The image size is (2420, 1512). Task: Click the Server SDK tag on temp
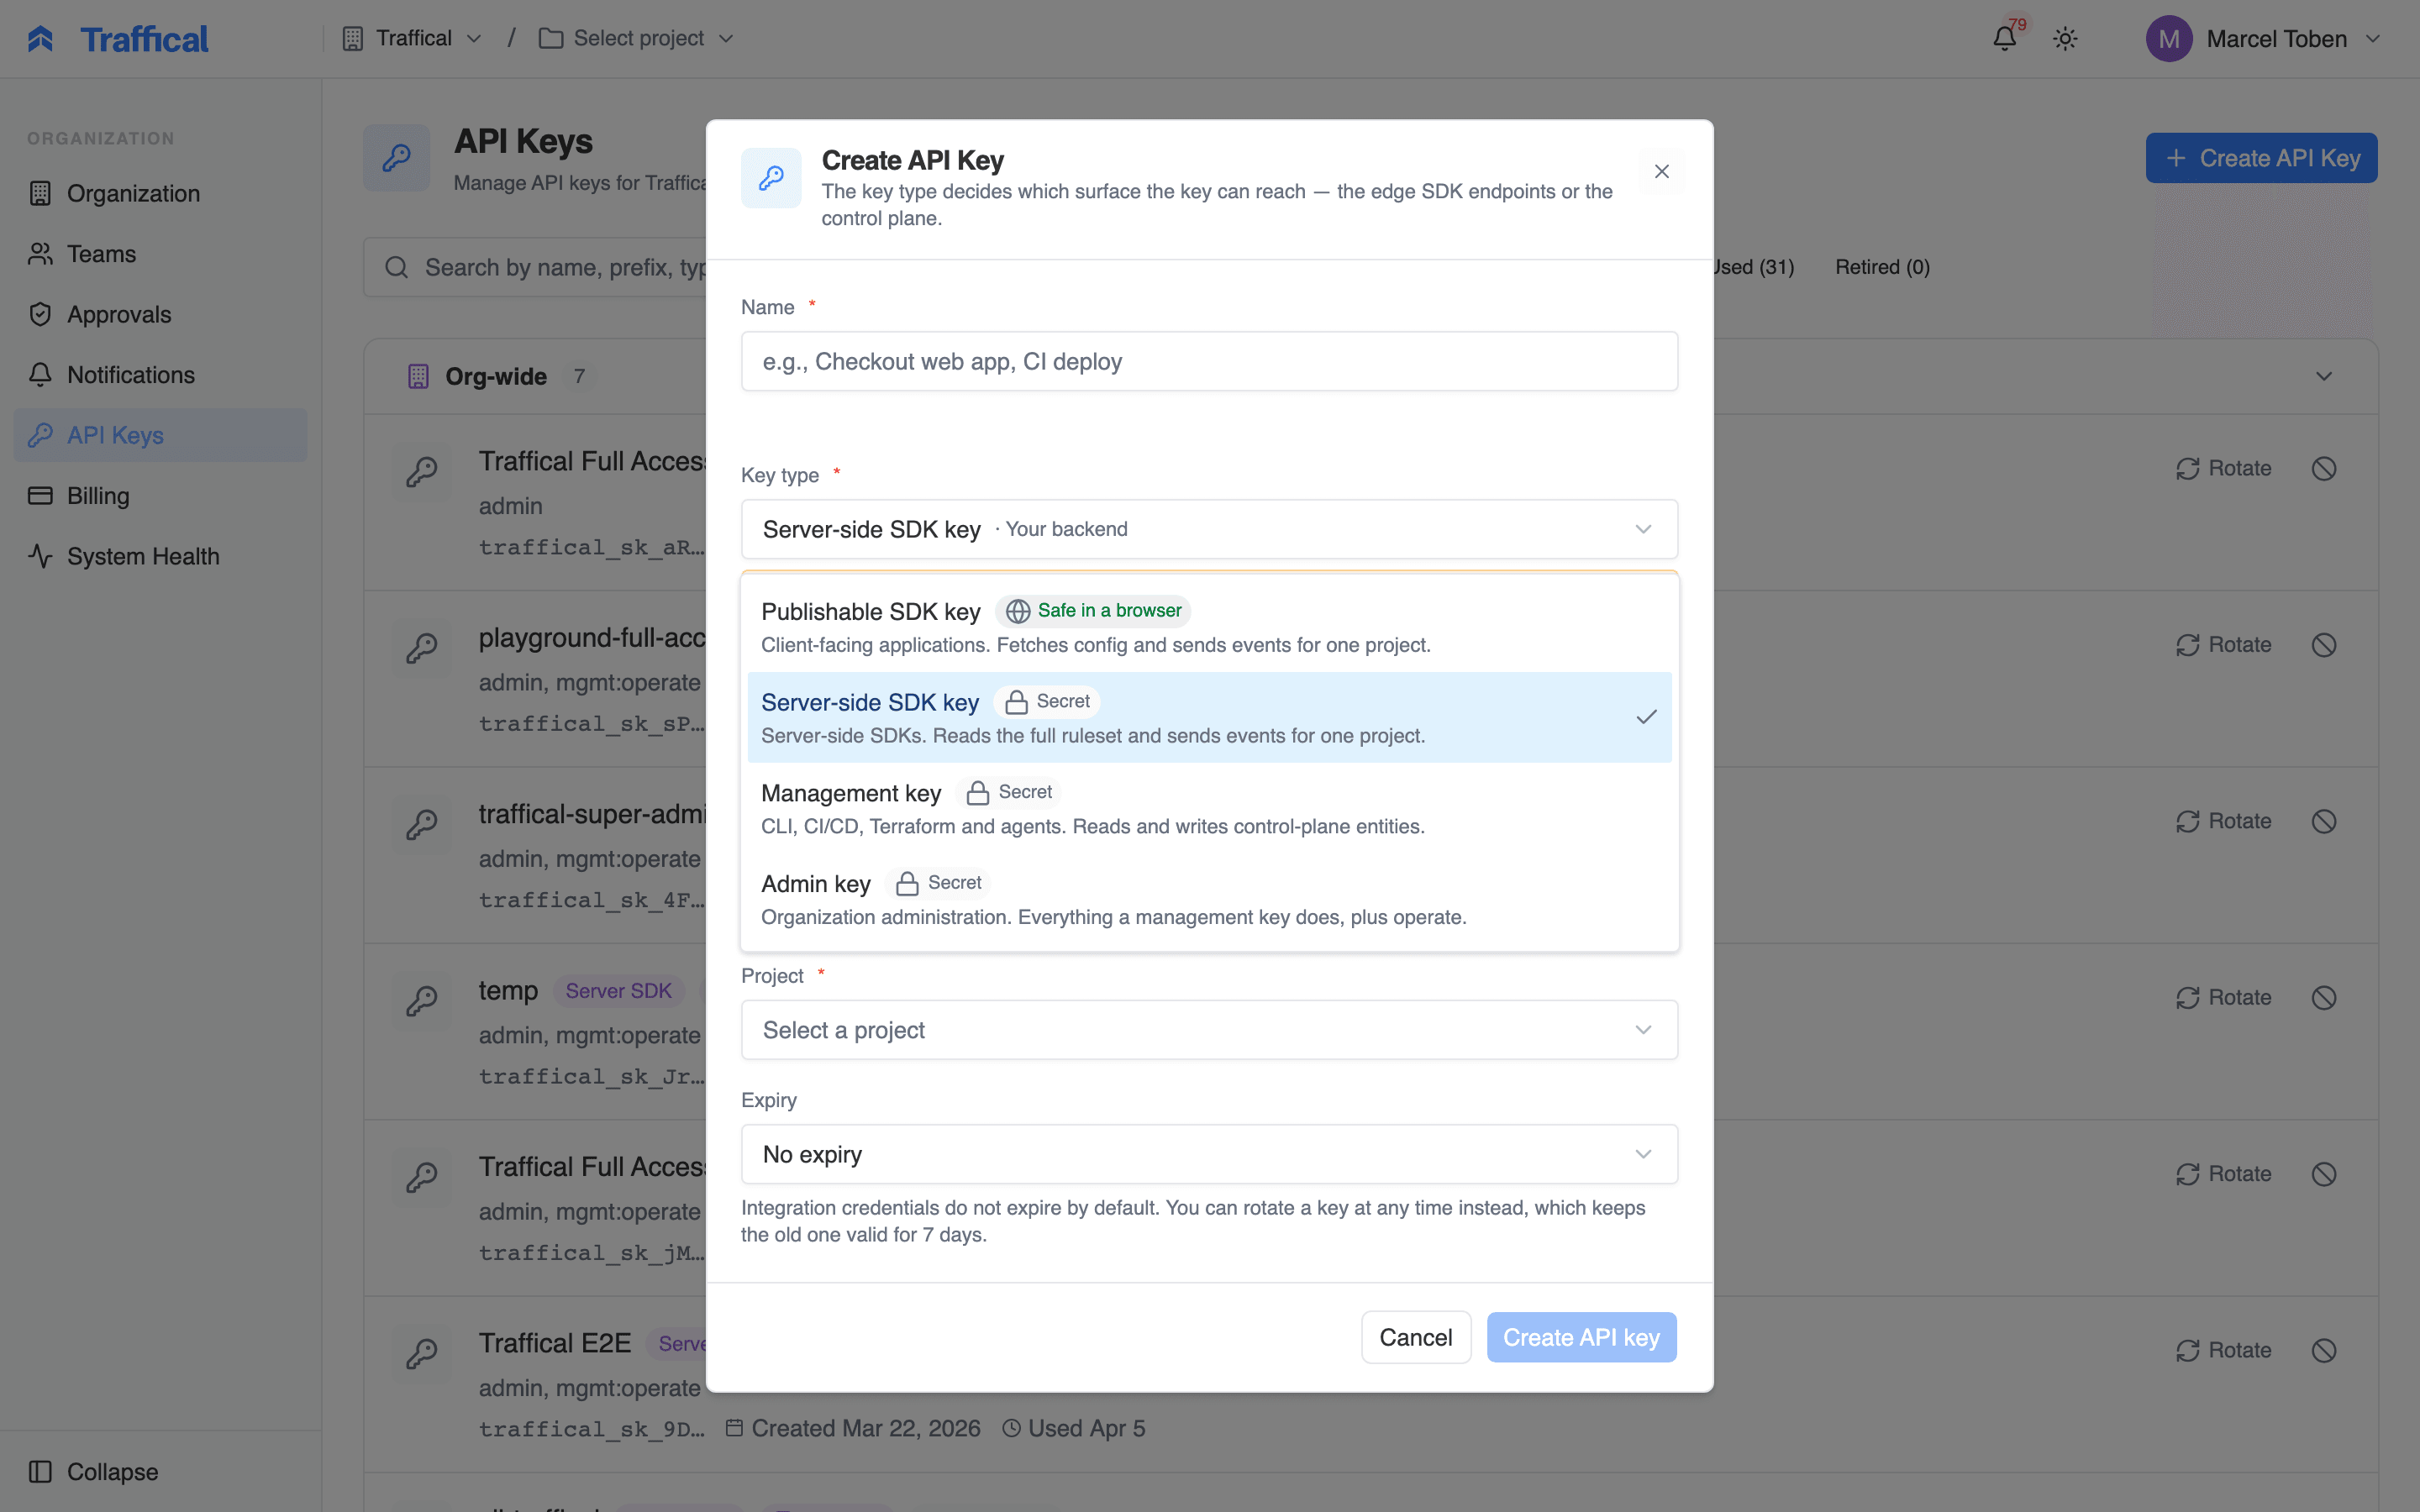(618, 991)
